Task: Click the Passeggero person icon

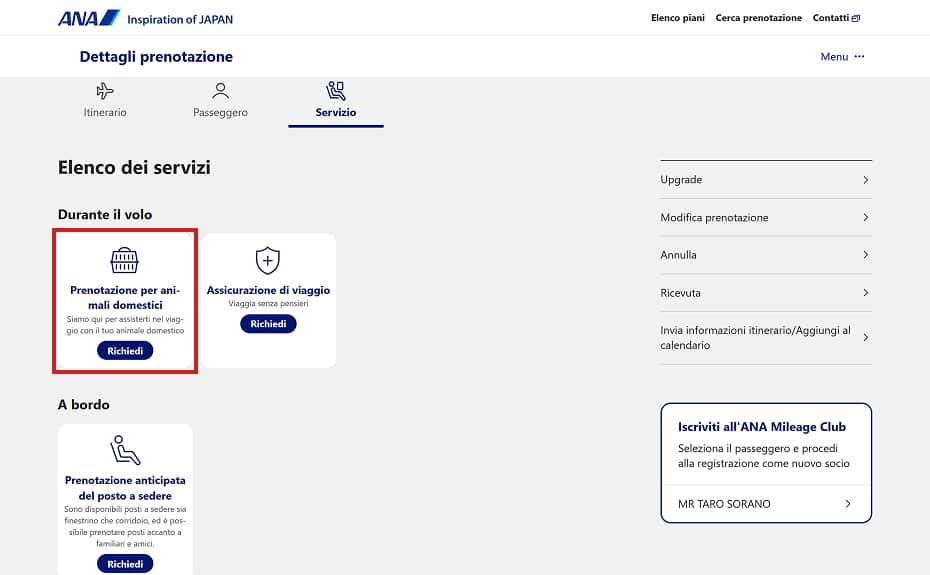Action: pos(220,91)
